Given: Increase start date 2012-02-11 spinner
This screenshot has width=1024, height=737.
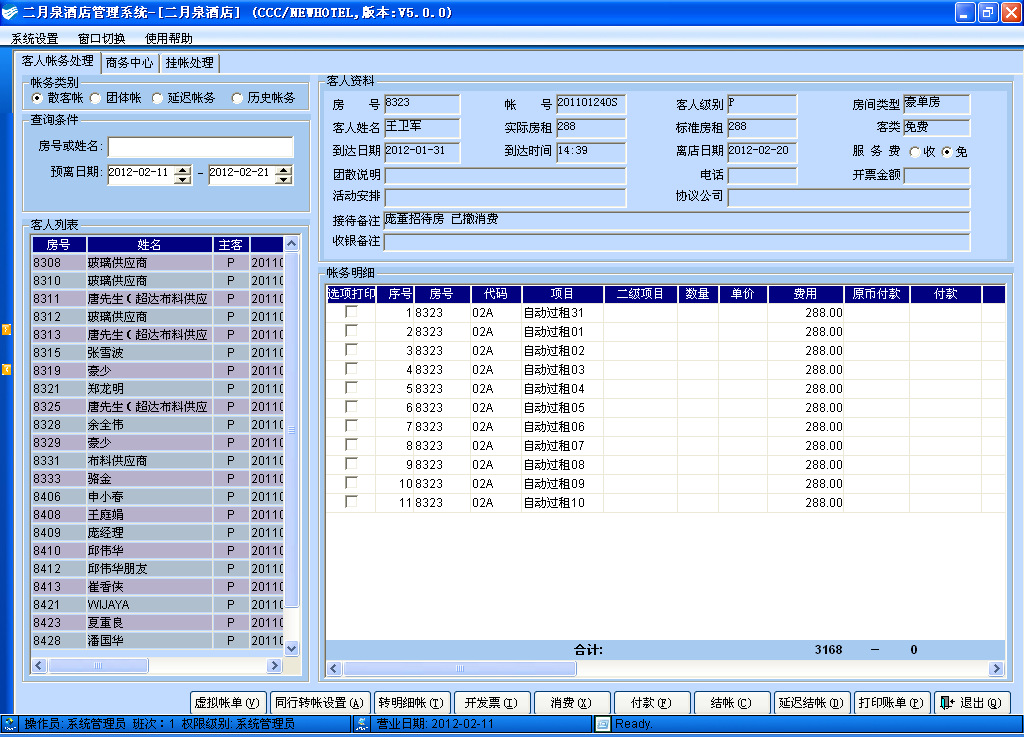Looking at the screenshot, I should 183,170.
